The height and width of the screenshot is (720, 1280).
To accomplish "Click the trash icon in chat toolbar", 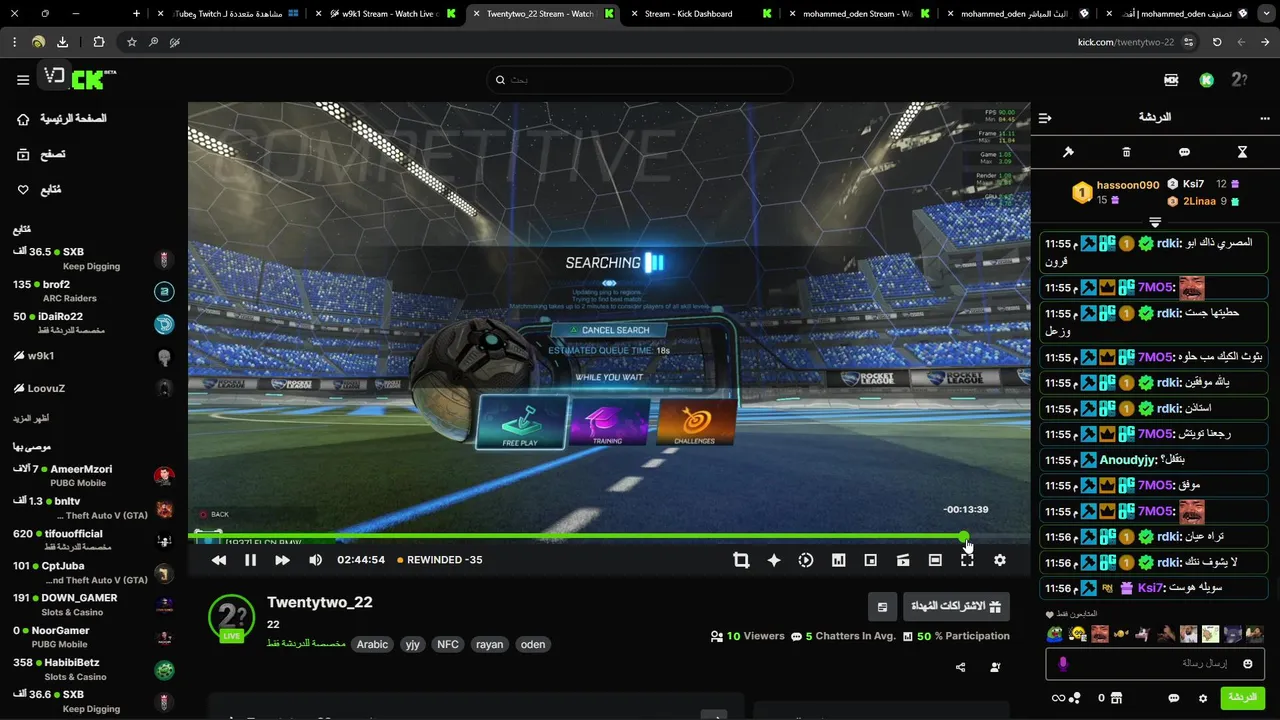I will pos(1126,152).
